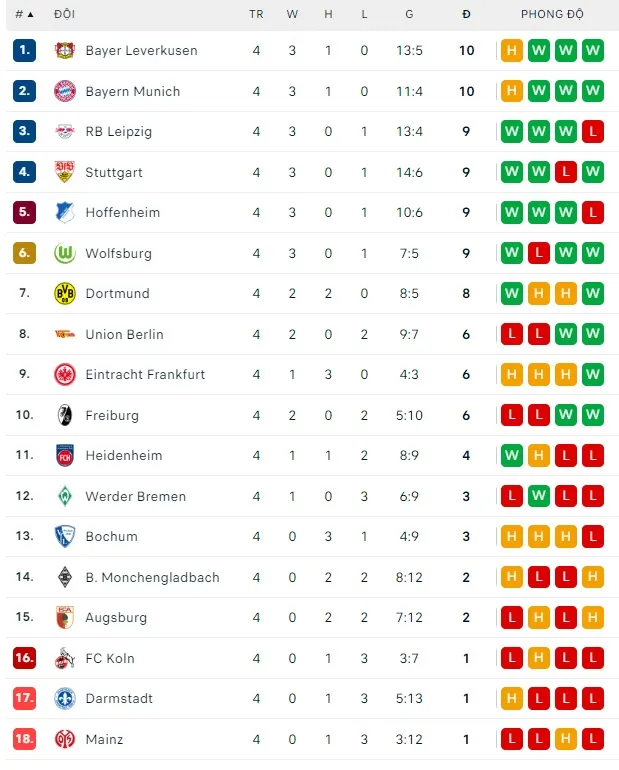
Task: Click the Bayern Munich team logo
Action: (x=65, y=91)
